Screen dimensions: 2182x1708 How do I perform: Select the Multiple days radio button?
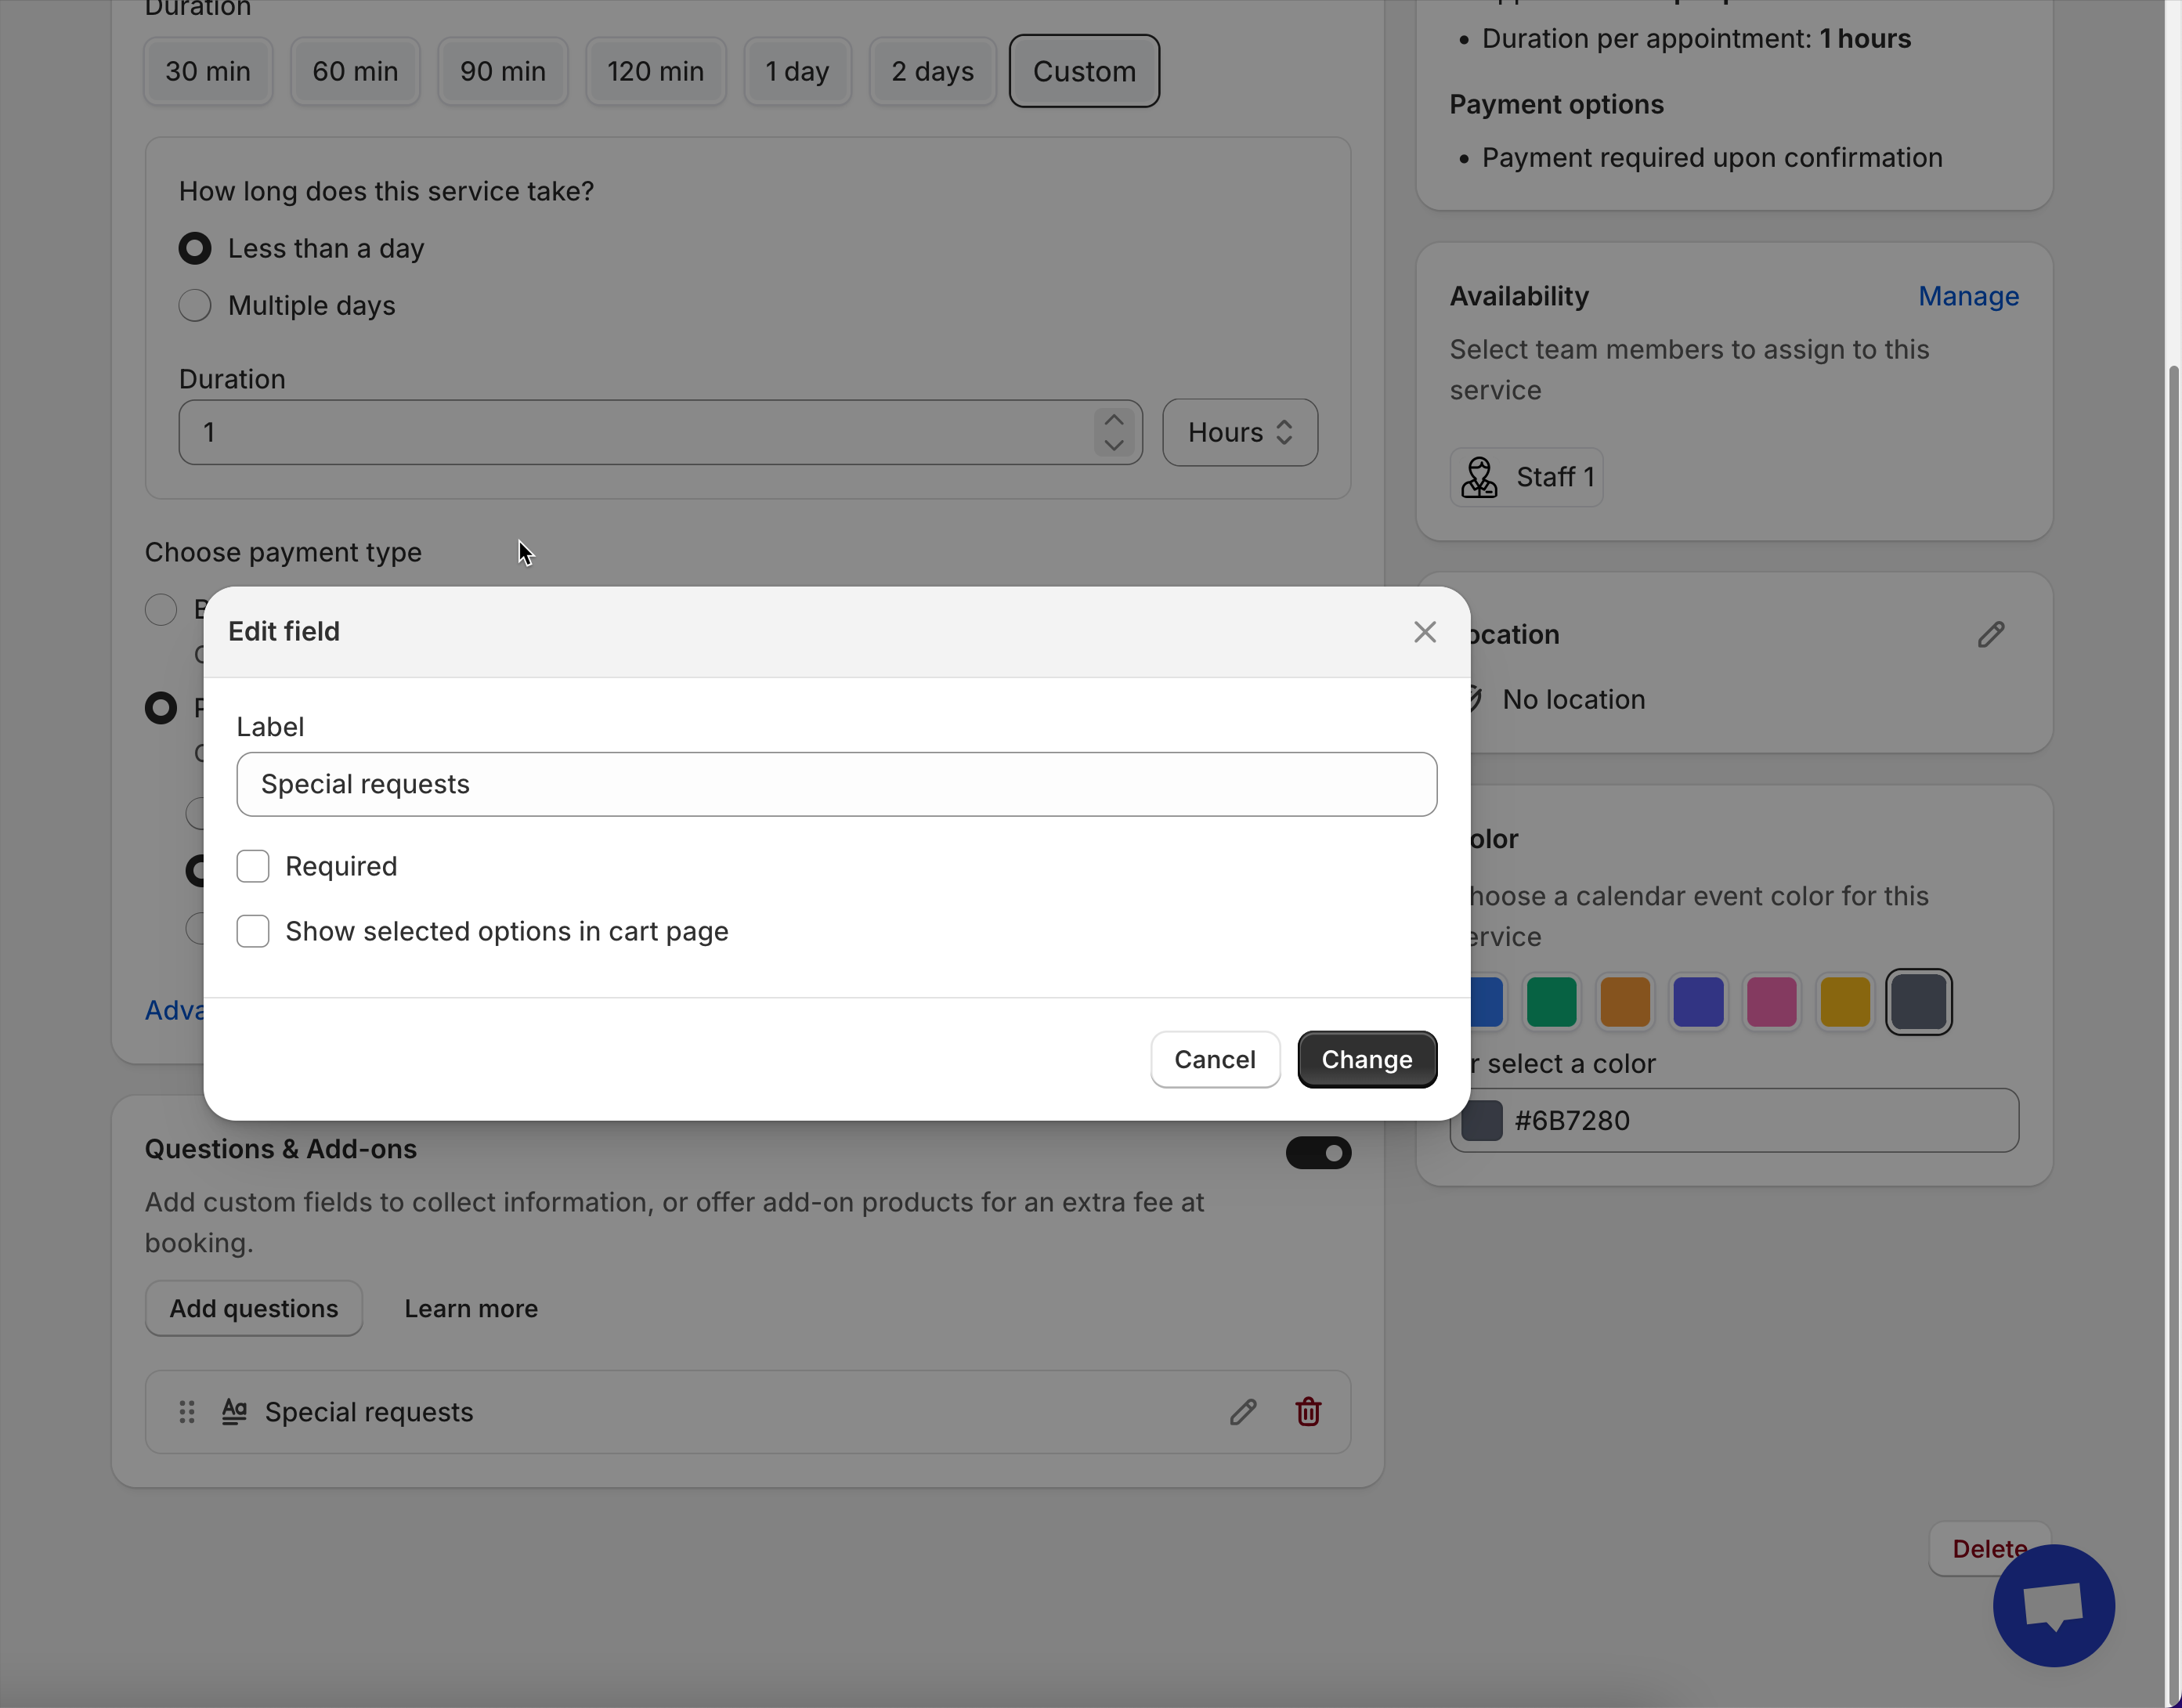[x=195, y=305]
